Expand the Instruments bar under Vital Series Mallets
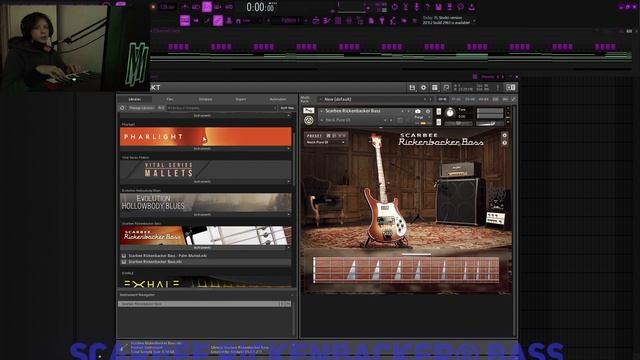The height and width of the screenshot is (360, 640). [205, 182]
